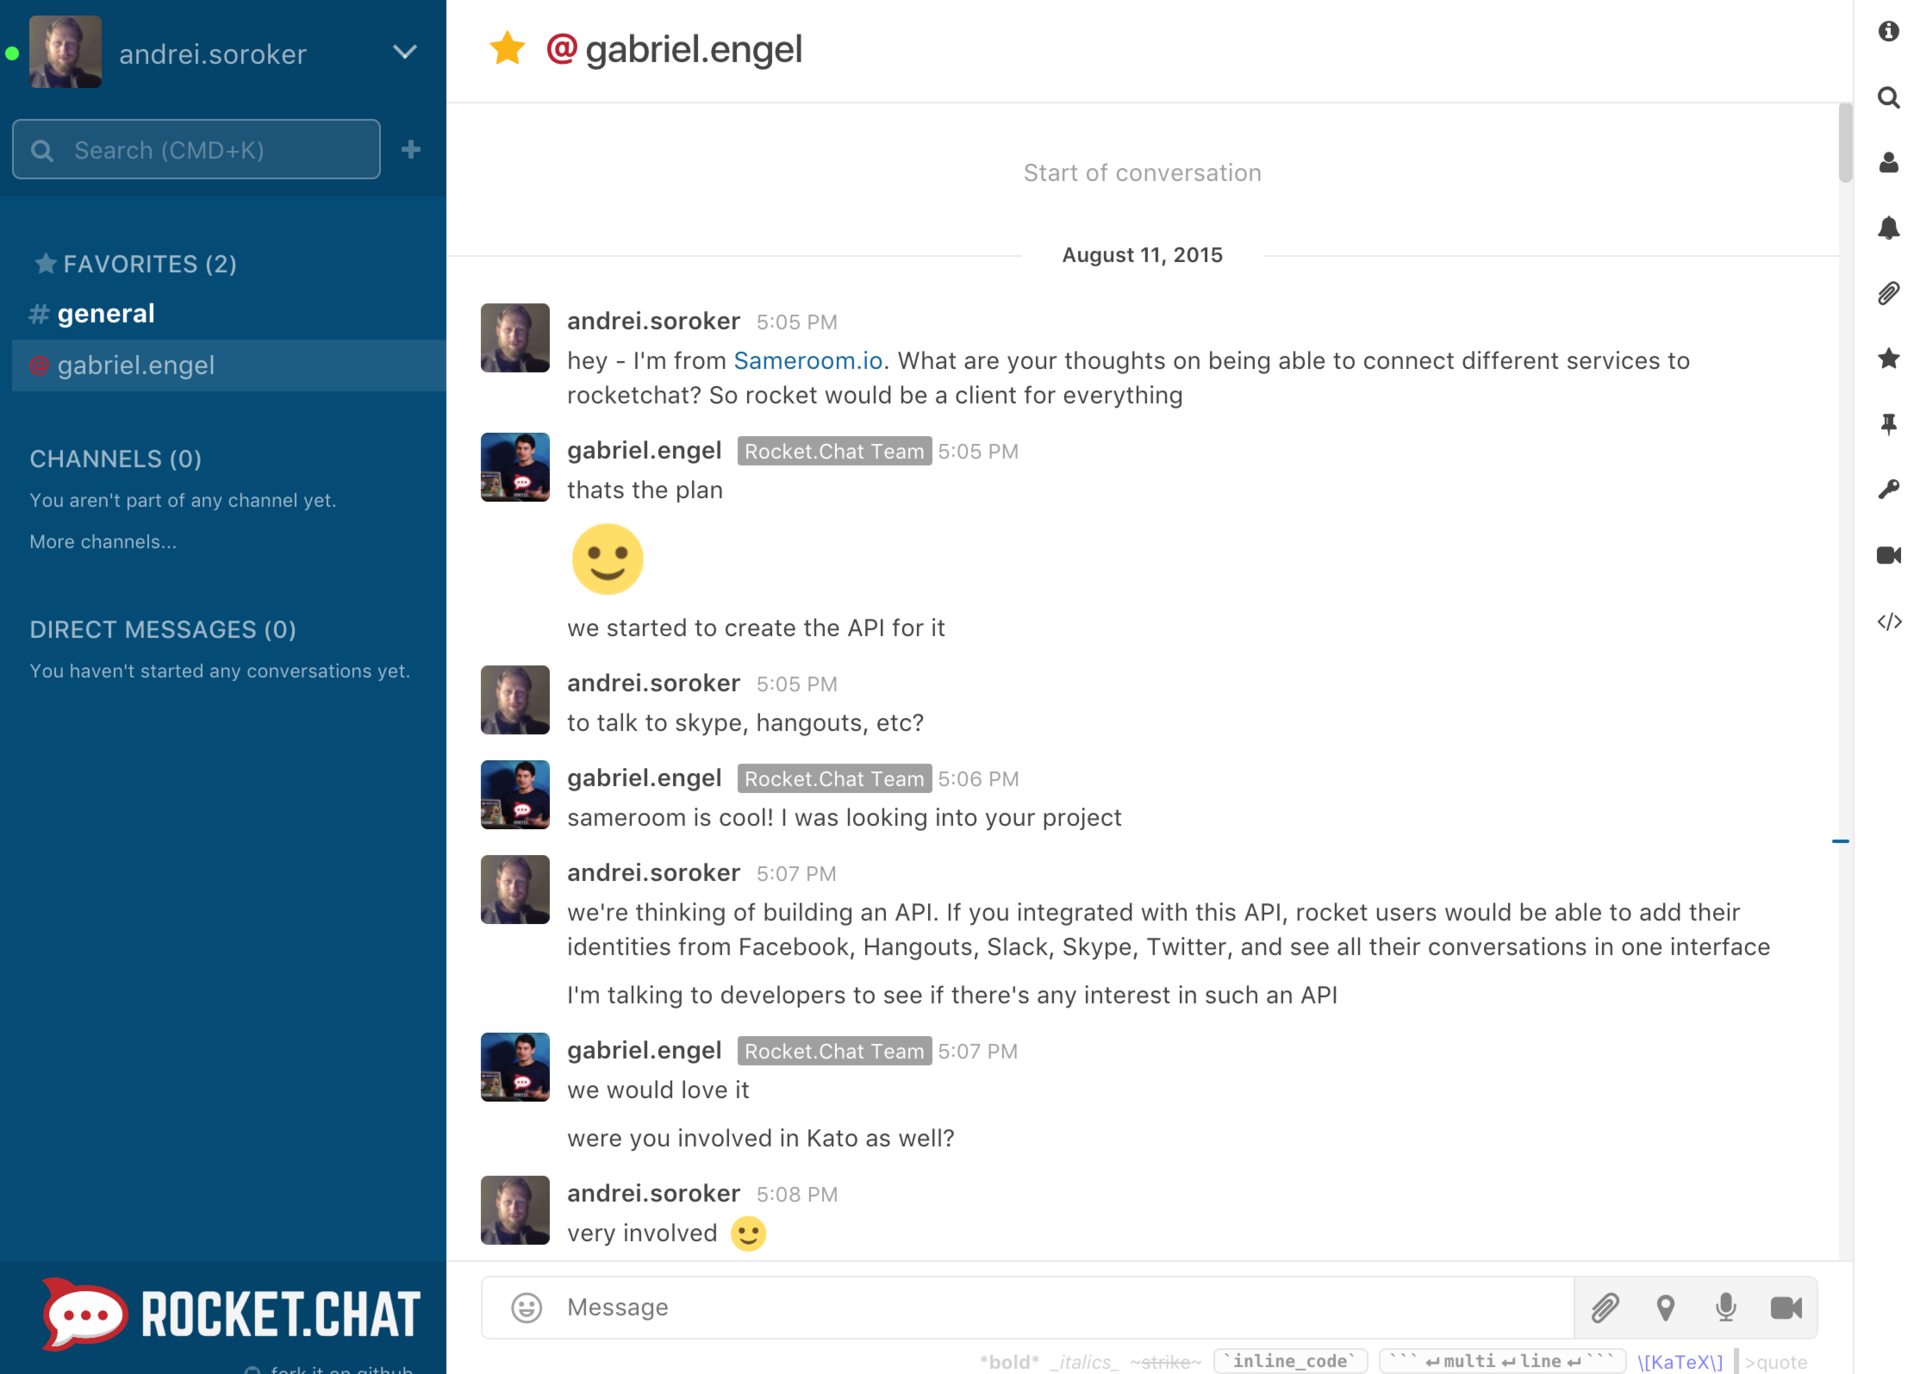Show starred messages in right sidebar

pyautogui.click(x=1888, y=358)
